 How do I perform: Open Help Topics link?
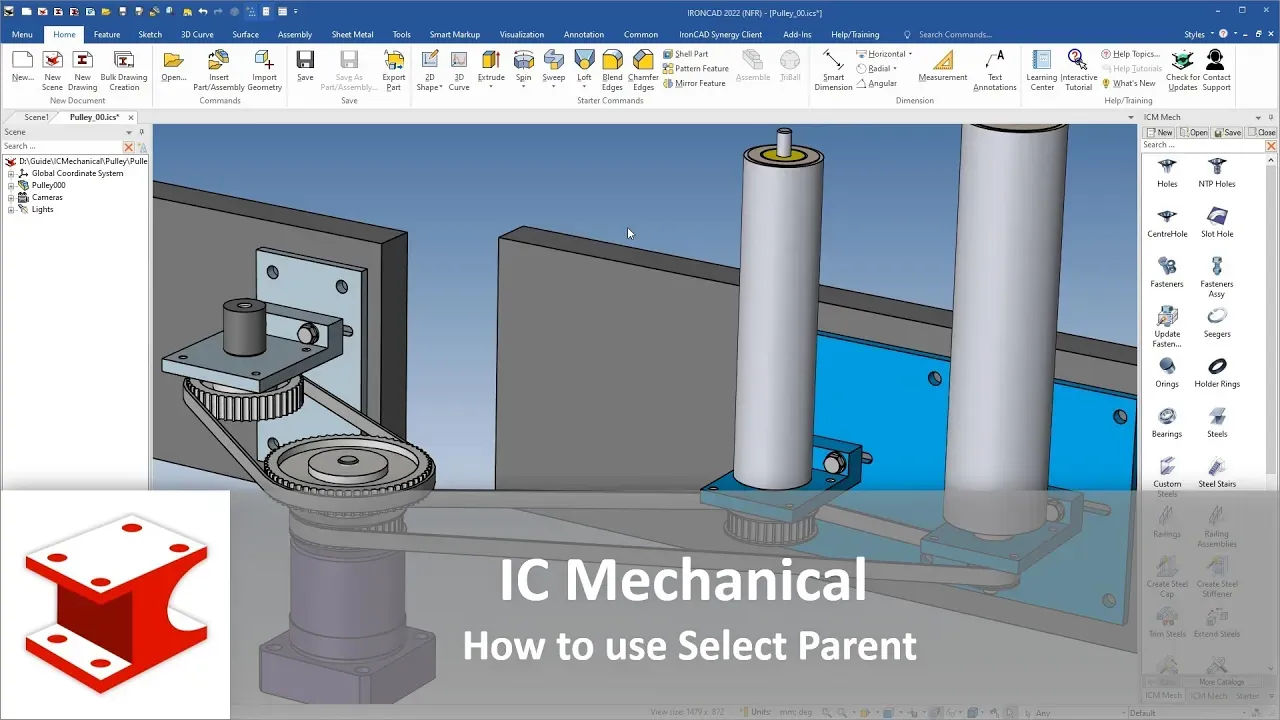point(1130,54)
